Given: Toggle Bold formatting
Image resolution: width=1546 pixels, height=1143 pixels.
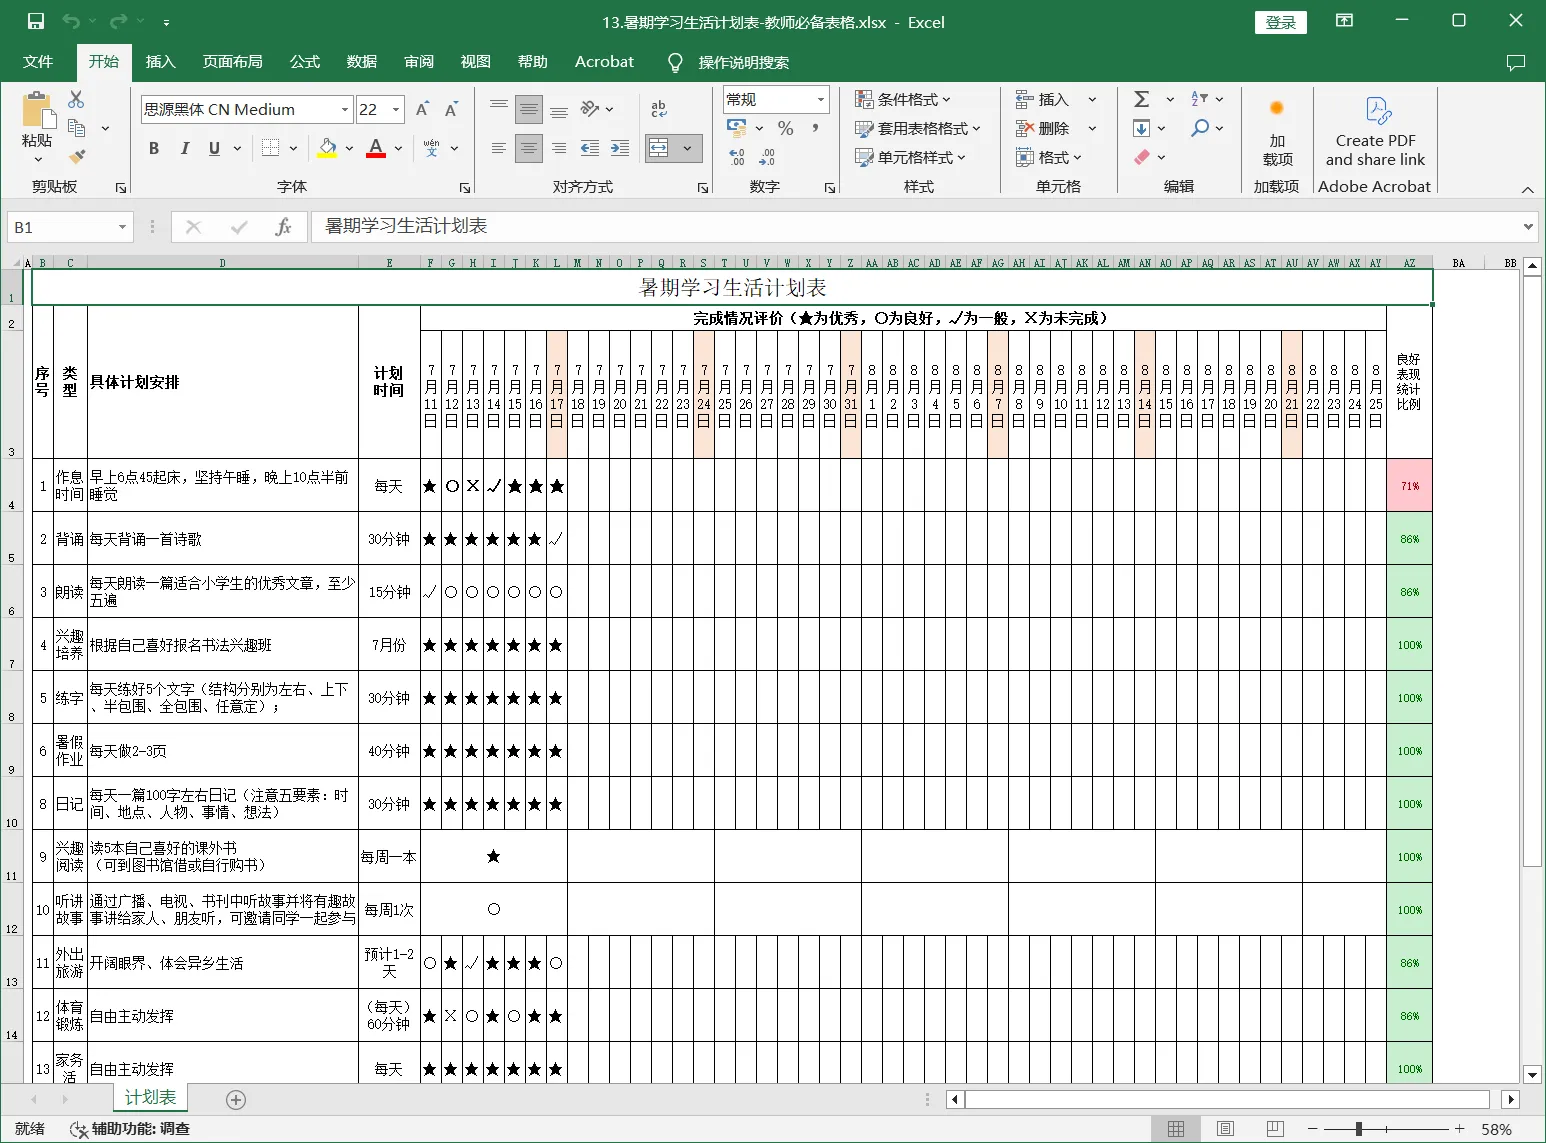Looking at the screenshot, I should pyautogui.click(x=154, y=148).
